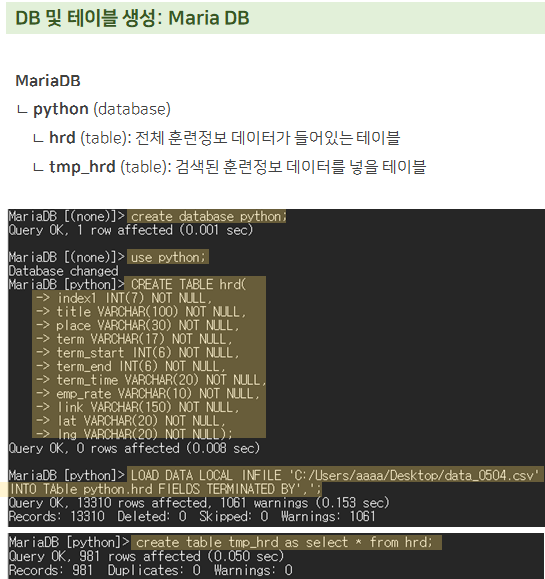The height and width of the screenshot is (579, 545).
Task: Click the 'term_time VARCHAR(20) NOT NULL,' line
Action: (x=161, y=380)
